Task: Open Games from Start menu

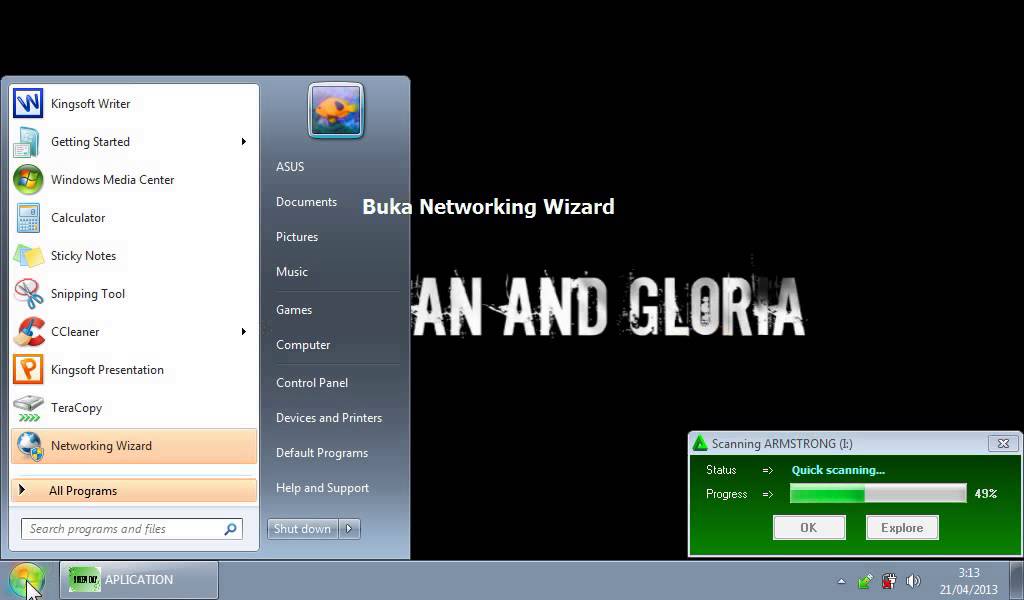Action: coord(294,309)
